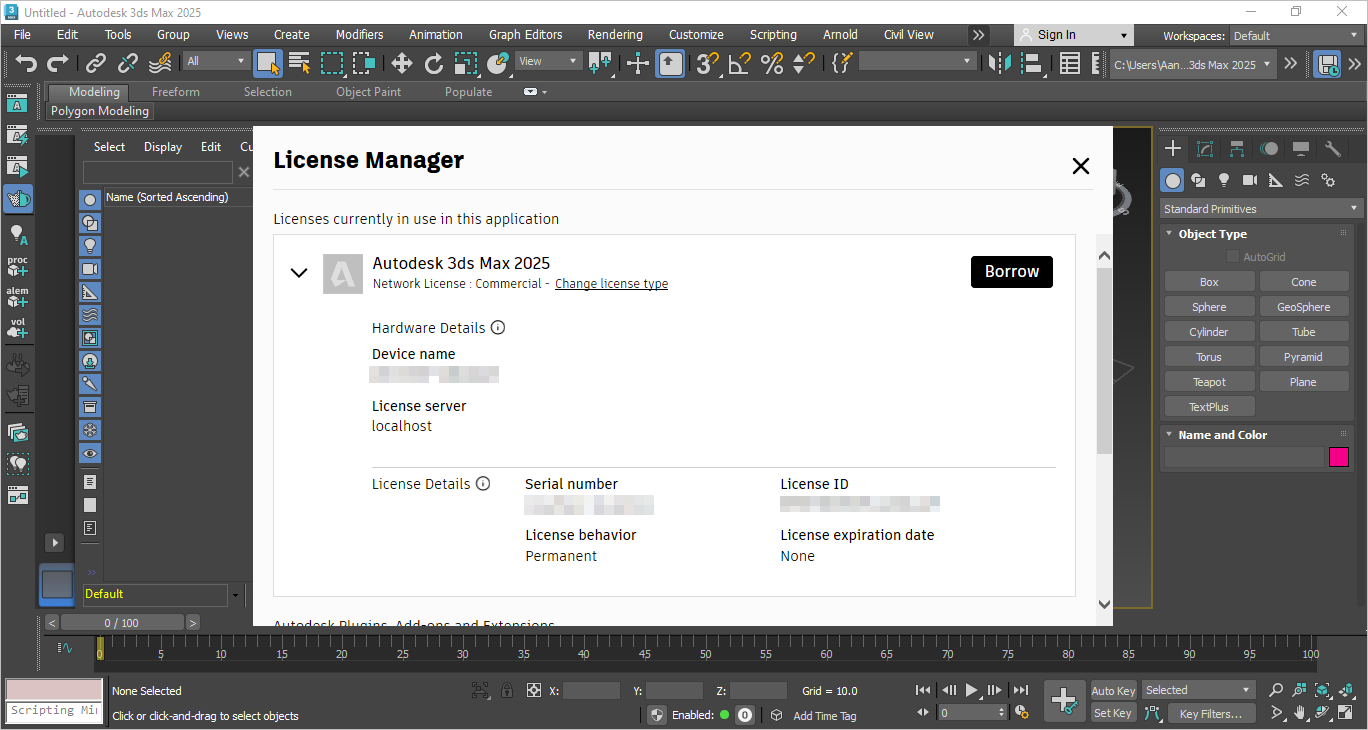This screenshot has width=1368, height=730.
Task: Open the Workspaces Default dropdown
Action: (x=1296, y=35)
